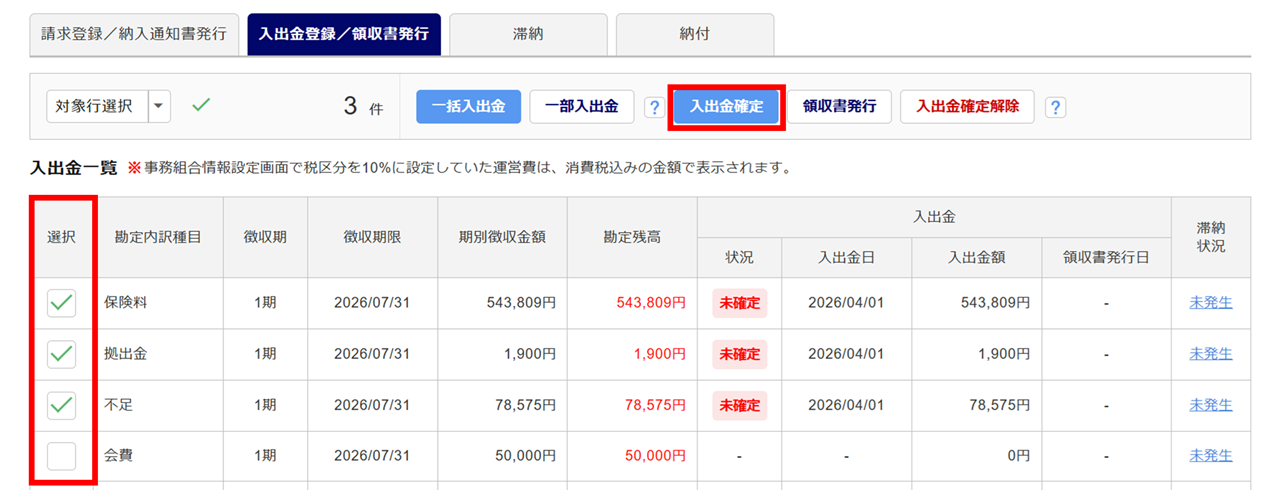Click help icon next to 入出金確定解除
Image resolution: width=1280 pixels, height=490 pixels.
point(1055,107)
